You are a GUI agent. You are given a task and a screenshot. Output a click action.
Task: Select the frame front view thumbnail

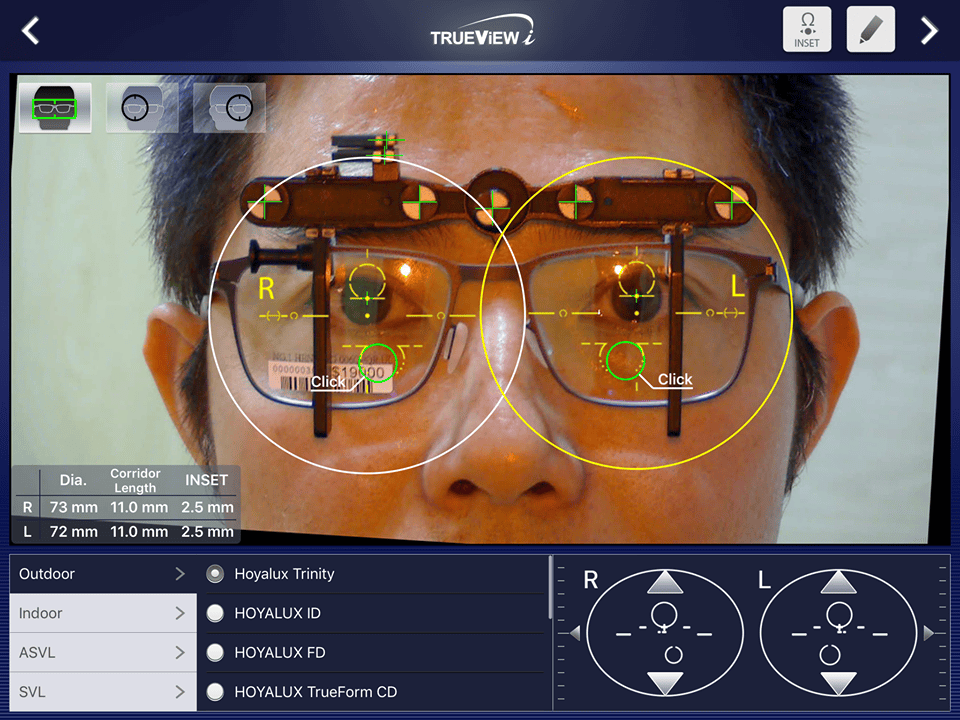[x=55, y=108]
